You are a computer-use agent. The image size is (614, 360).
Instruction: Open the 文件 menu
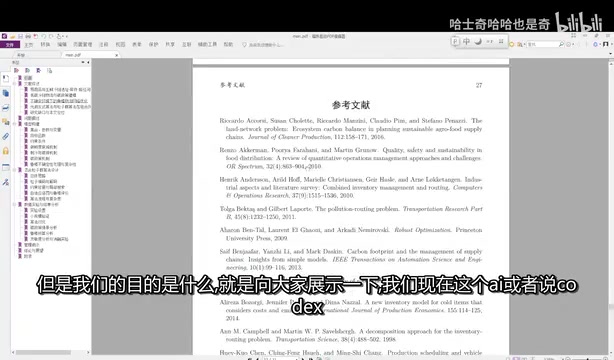9,45
